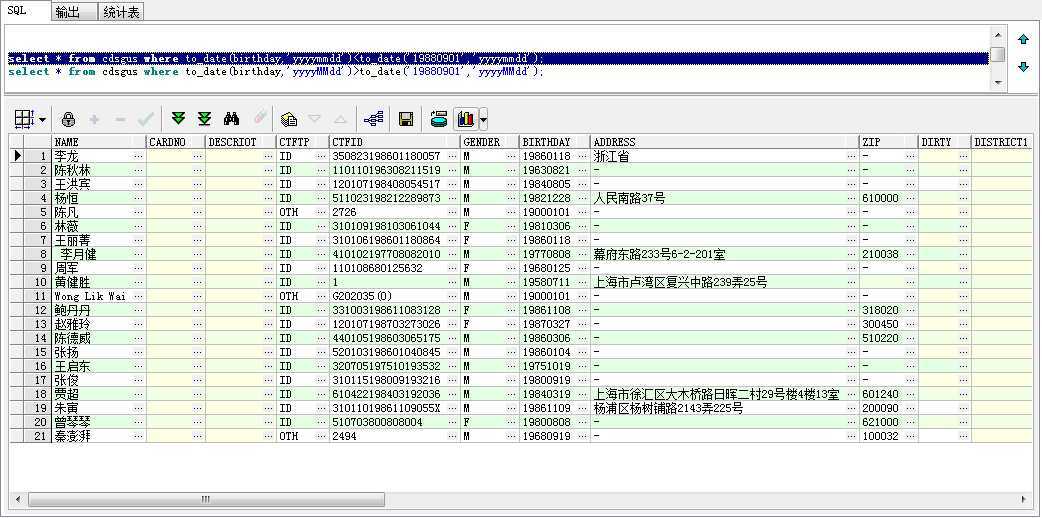Open the grid view dropdown arrow
The width and height of the screenshot is (1042, 518).
click(42, 120)
